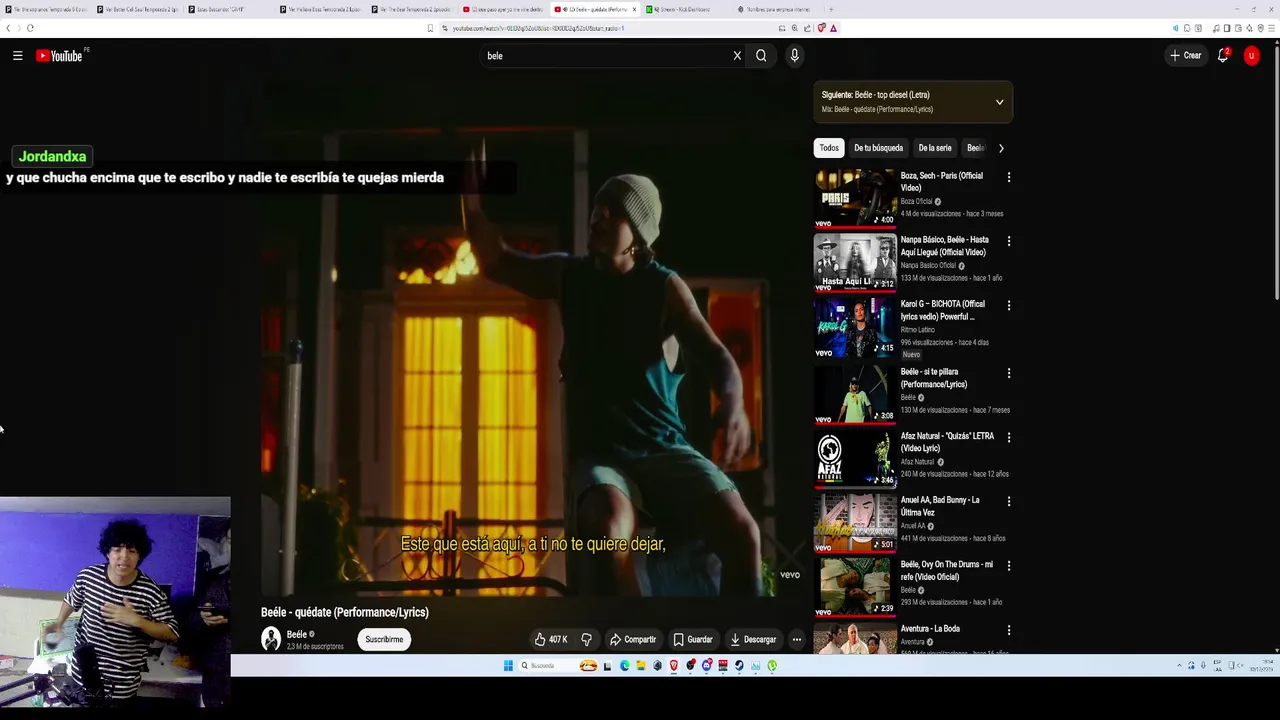Open options for Aventura La Boda video
Image resolution: width=1280 pixels, height=720 pixels.
1008,630
